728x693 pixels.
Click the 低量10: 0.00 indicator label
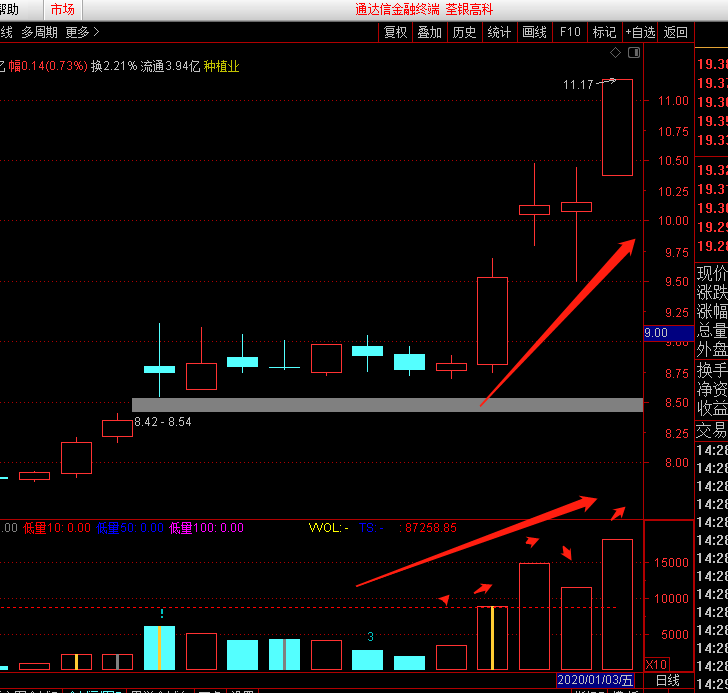tap(57, 528)
